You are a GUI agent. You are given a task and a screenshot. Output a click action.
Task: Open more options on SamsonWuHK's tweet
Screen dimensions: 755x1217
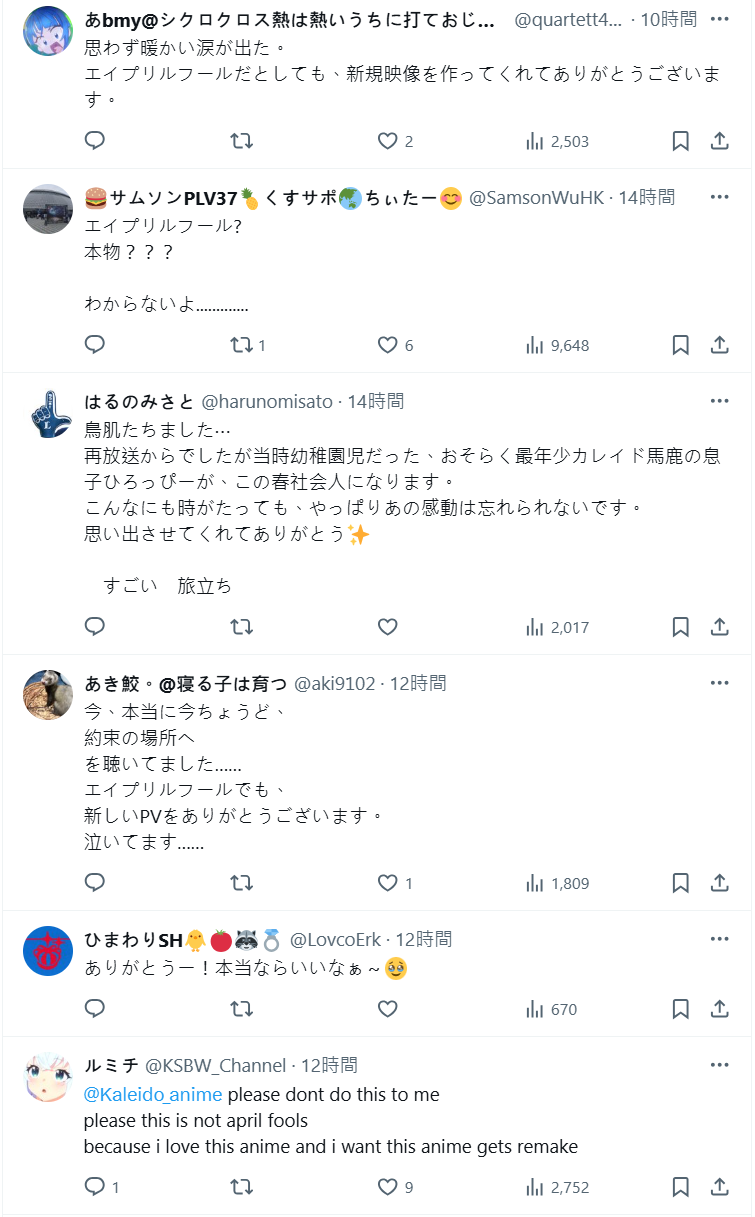coord(719,197)
